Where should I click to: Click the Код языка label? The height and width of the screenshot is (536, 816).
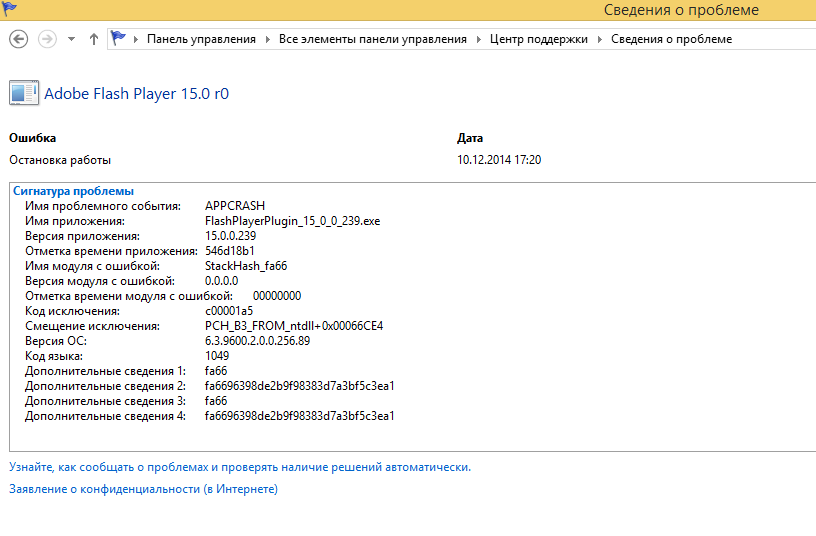click(54, 356)
